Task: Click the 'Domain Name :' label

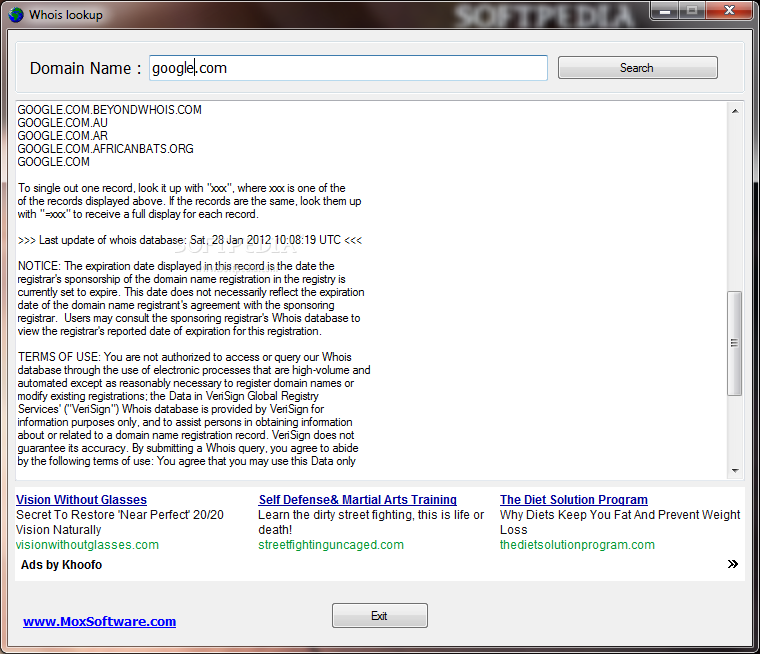Action: click(85, 68)
